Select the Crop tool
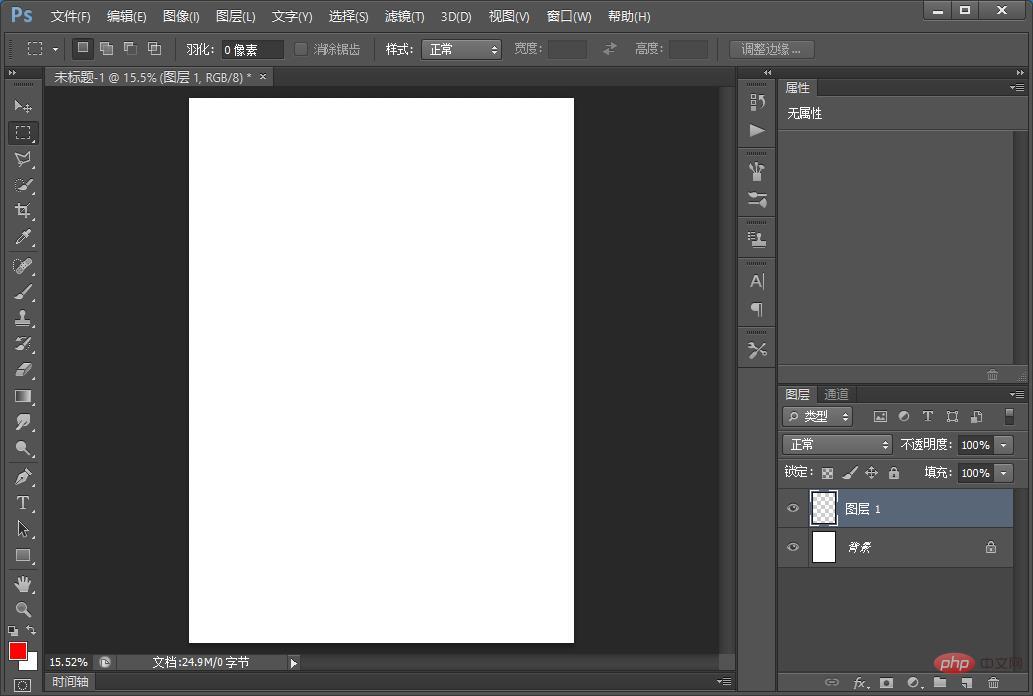This screenshot has height=696, width=1033. pyautogui.click(x=23, y=211)
